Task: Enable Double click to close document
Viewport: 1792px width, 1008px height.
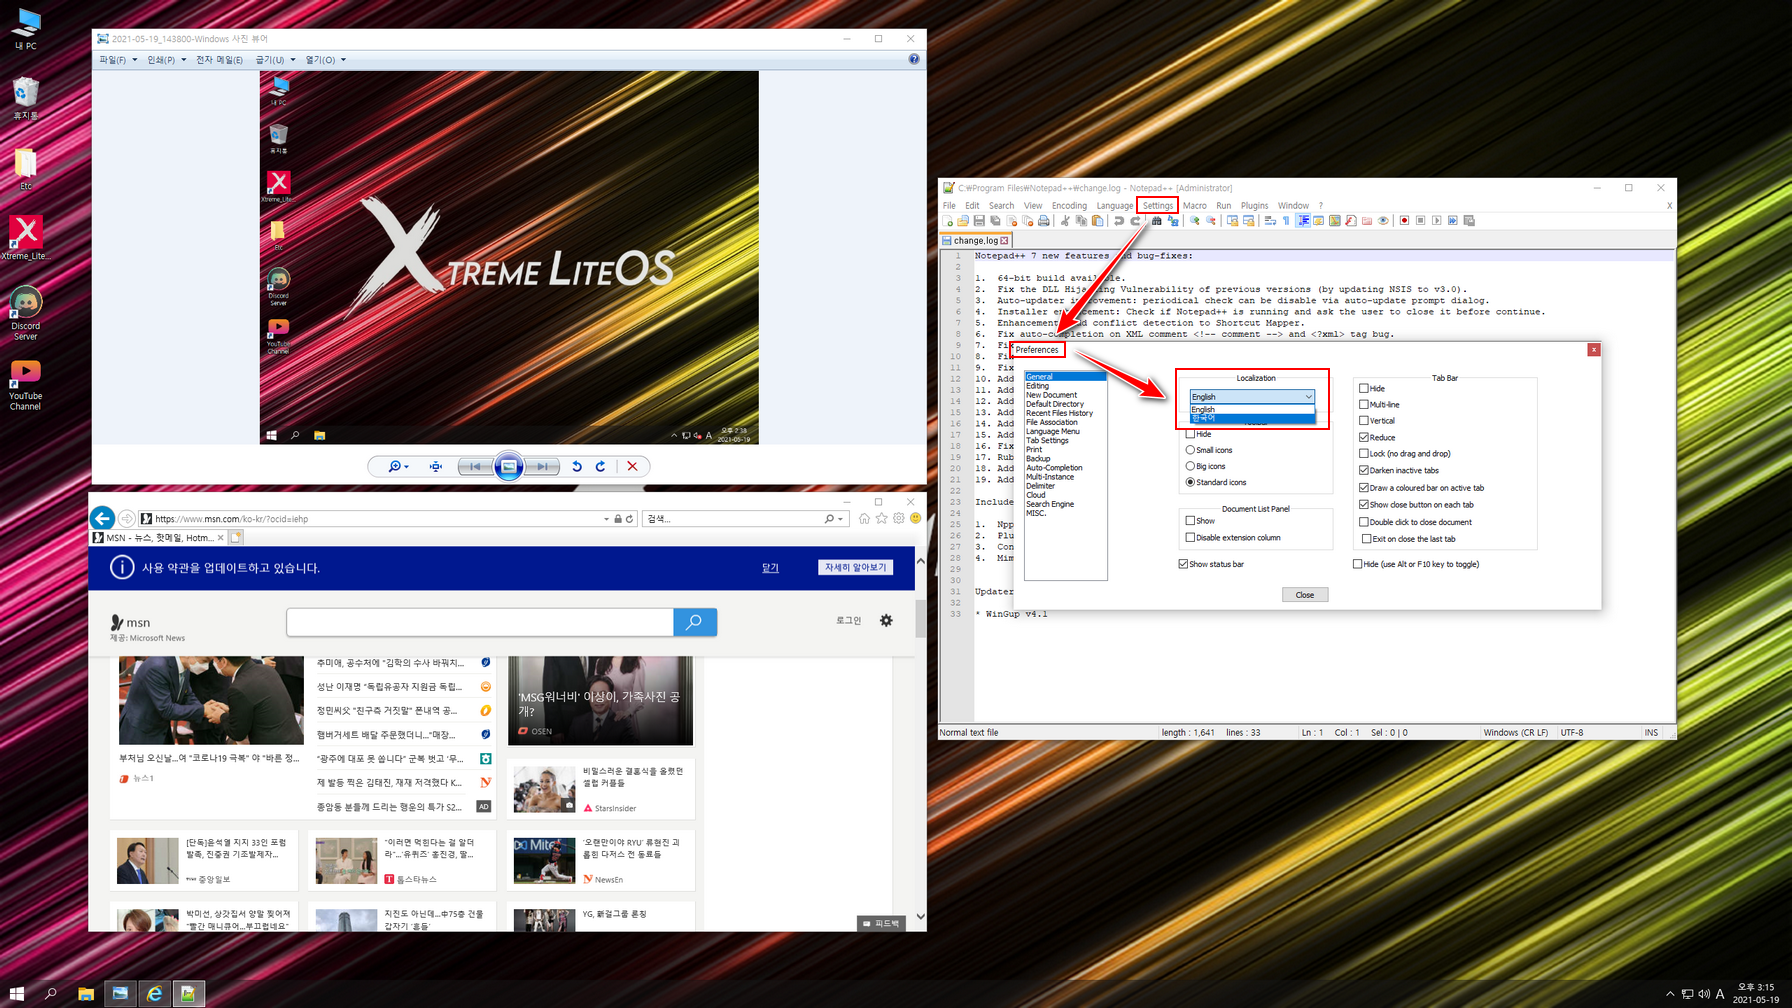Action: [1364, 522]
